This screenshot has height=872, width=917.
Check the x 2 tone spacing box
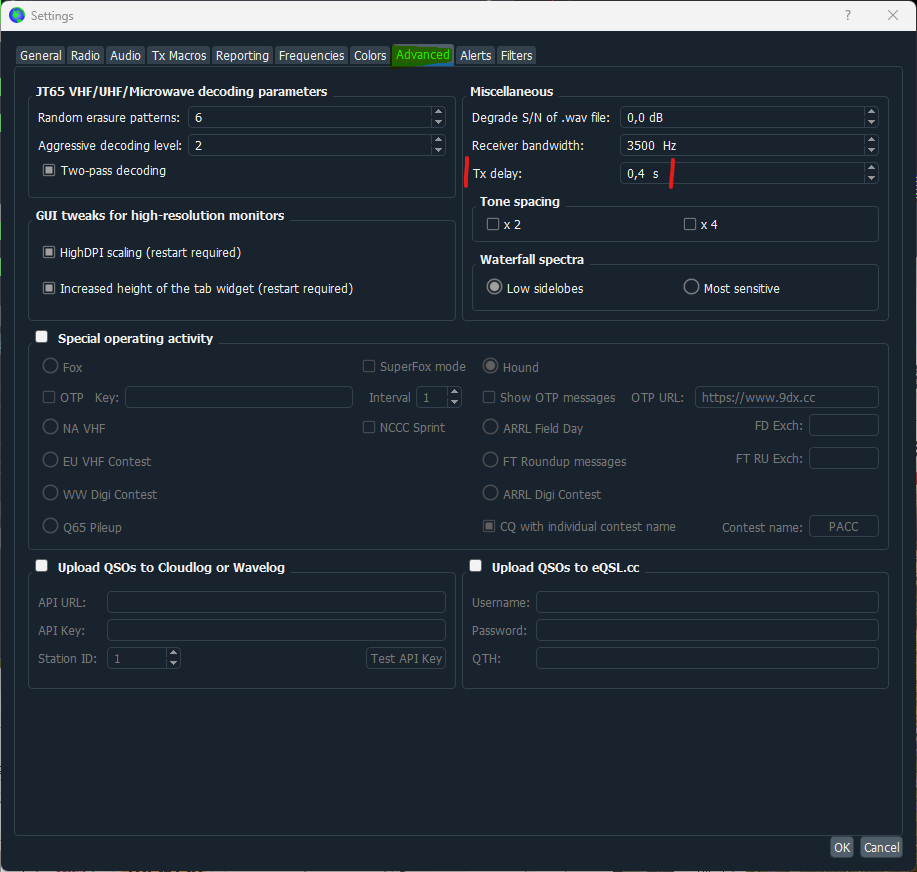493,224
